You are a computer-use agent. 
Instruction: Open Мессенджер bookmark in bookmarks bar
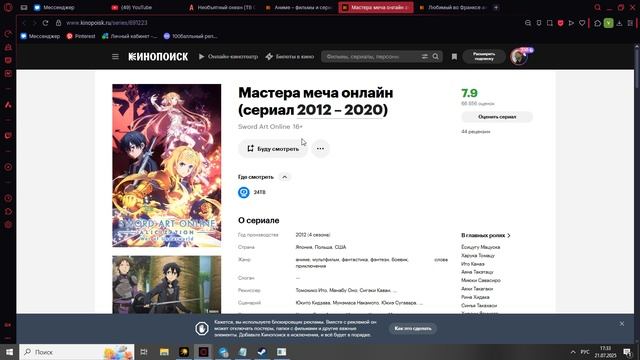point(40,36)
